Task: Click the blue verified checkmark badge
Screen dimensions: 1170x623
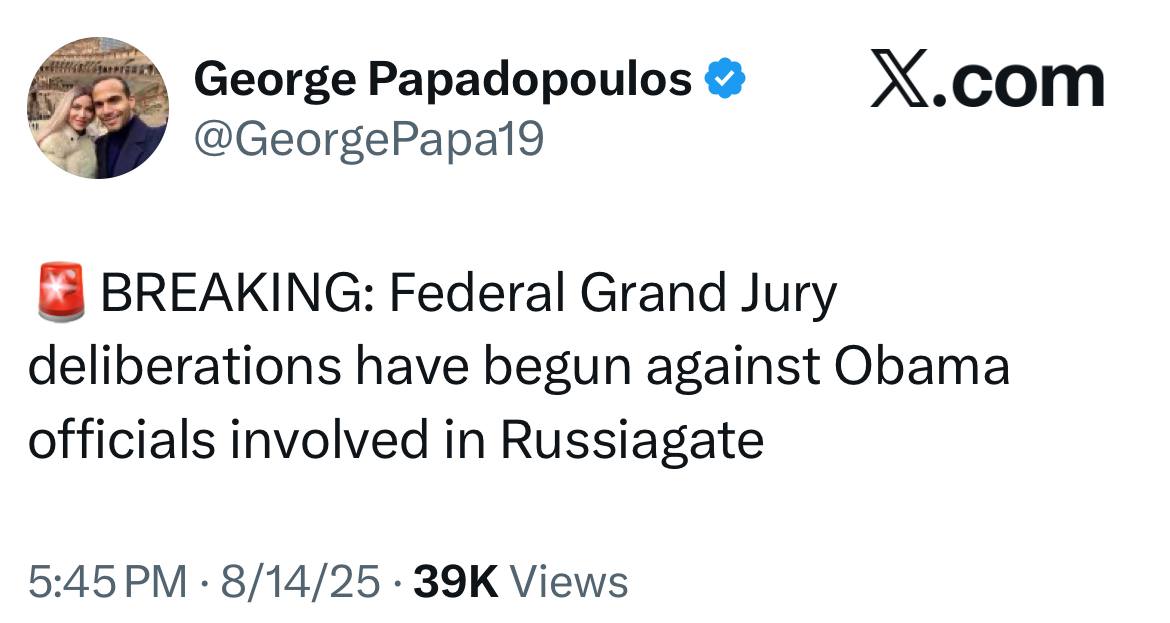Action: (x=725, y=78)
